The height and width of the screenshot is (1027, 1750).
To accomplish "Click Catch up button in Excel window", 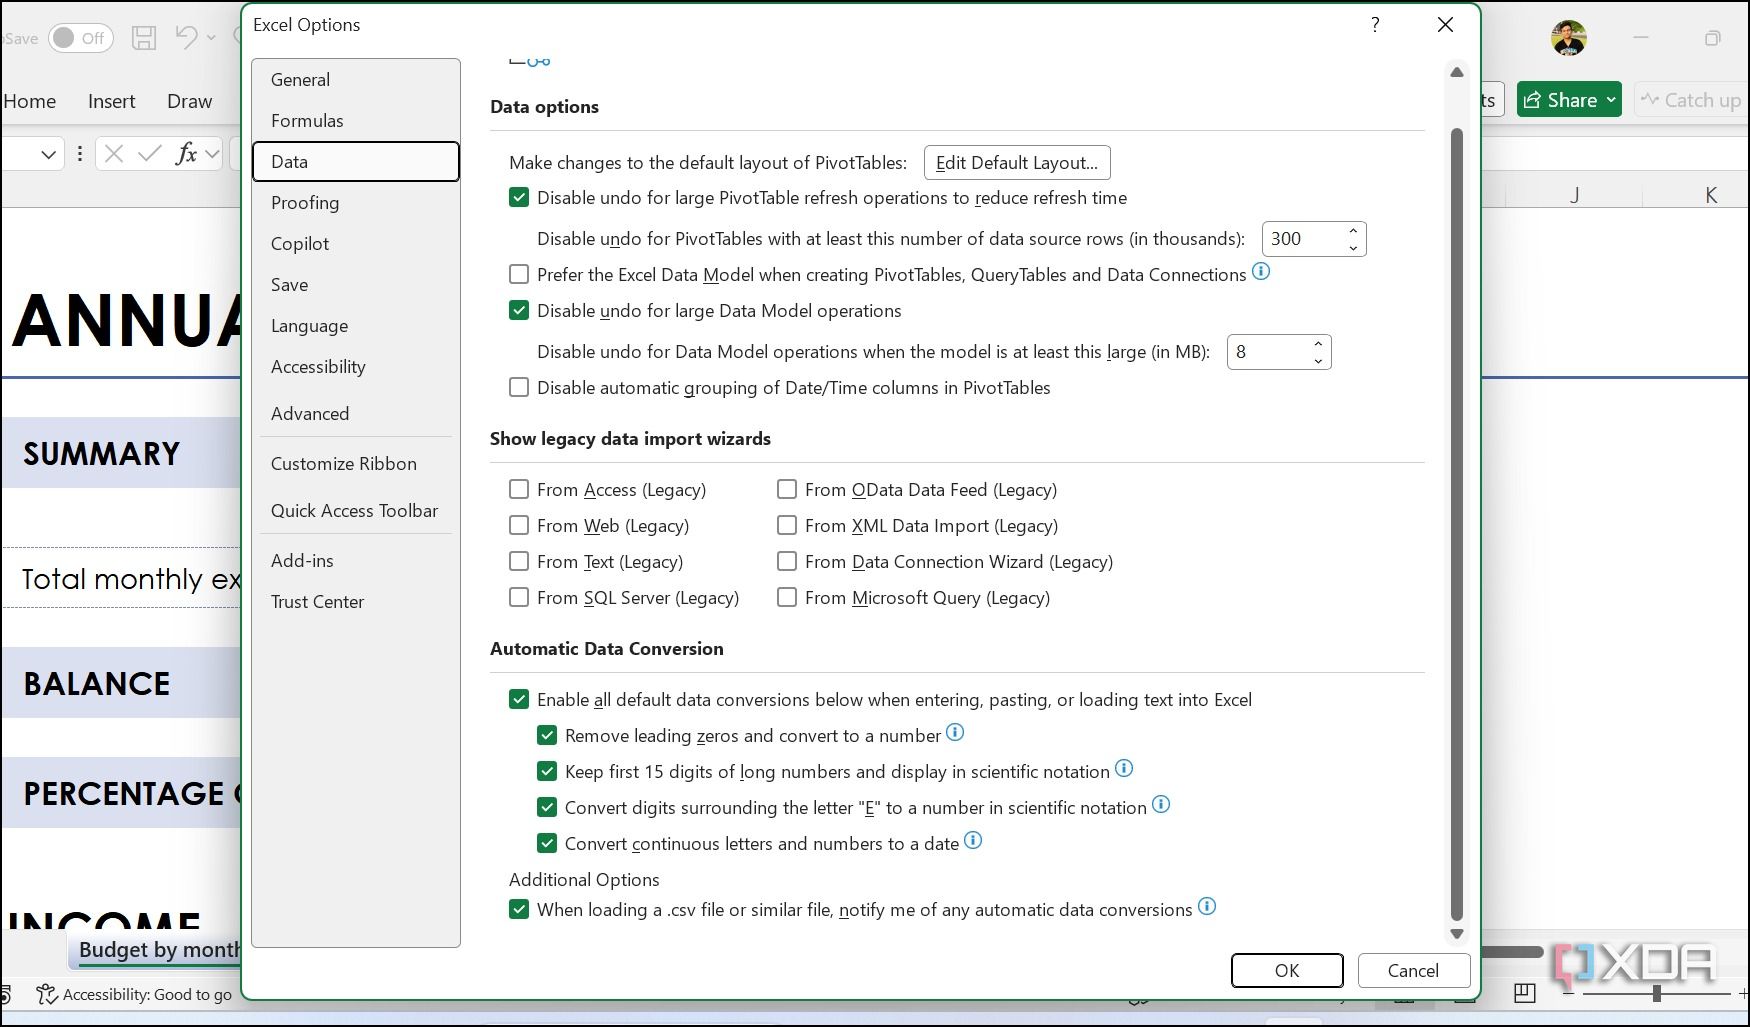I will 1692,100.
